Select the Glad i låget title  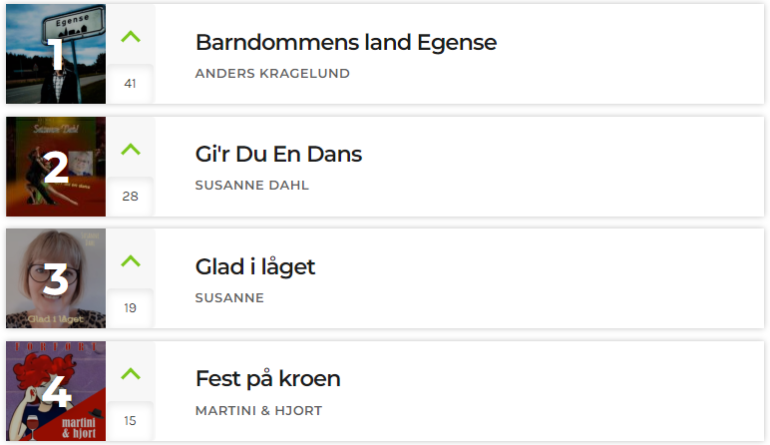[255, 267]
